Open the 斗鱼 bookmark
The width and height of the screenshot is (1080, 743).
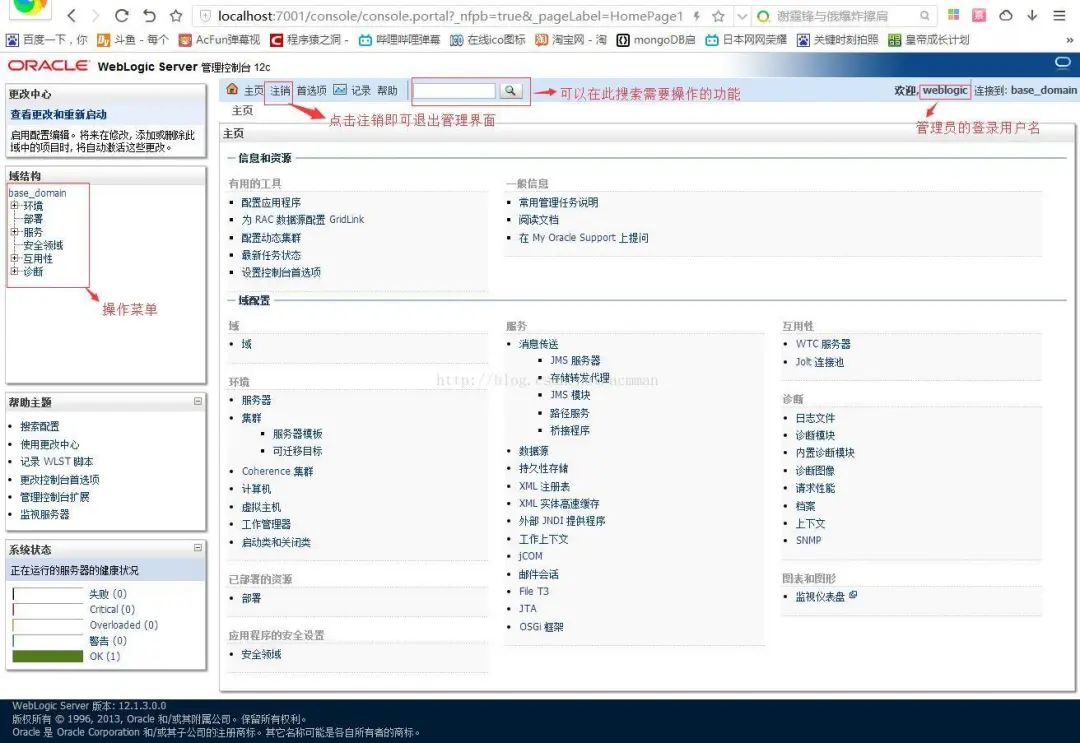(133, 40)
